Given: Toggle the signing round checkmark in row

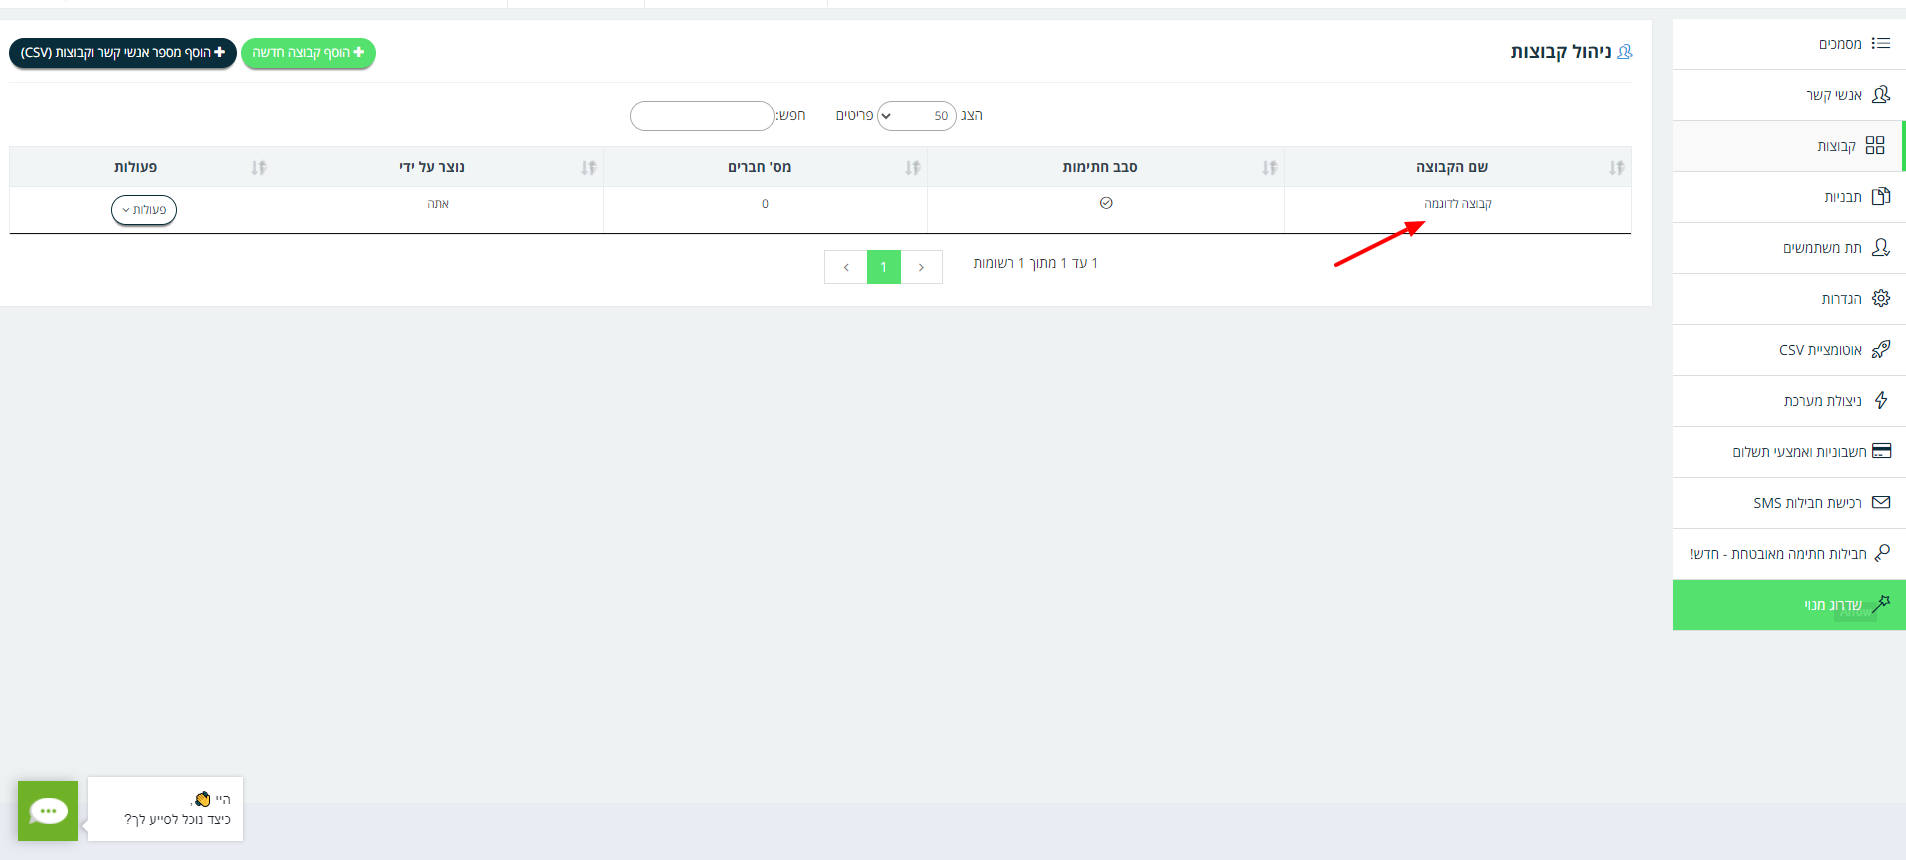Looking at the screenshot, I should coord(1106,203).
